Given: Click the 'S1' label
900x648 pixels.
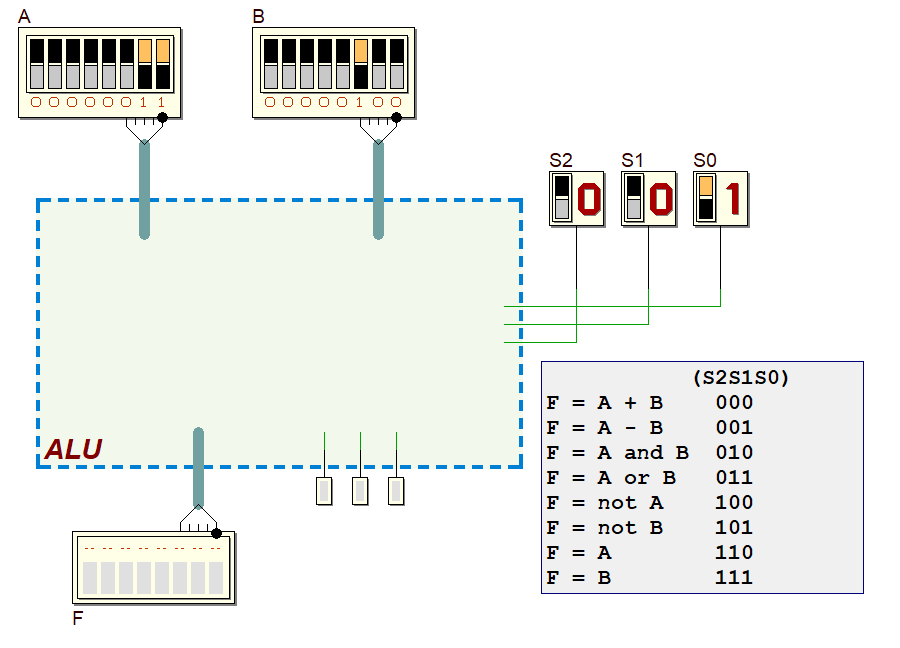Looking at the screenshot, I should click(632, 160).
